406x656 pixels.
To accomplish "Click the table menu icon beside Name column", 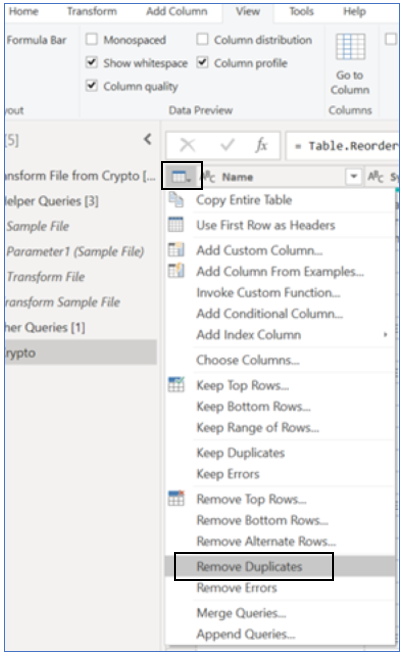I will (182, 177).
